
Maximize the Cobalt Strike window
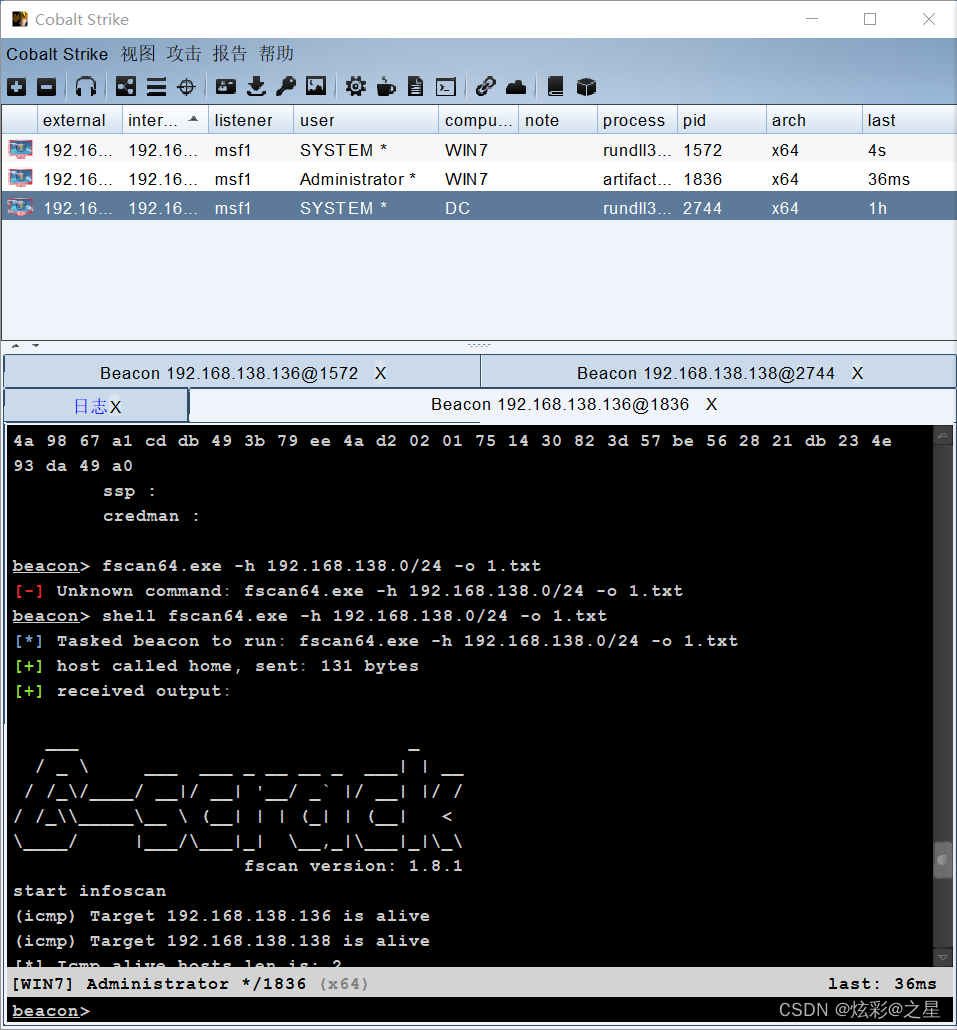click(x=870, y=19)
